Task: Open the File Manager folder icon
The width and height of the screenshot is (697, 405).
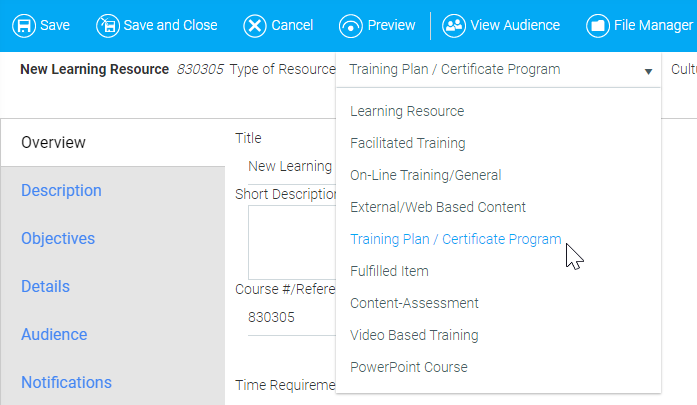Action: pyautogui.click(x=598, y=25)
